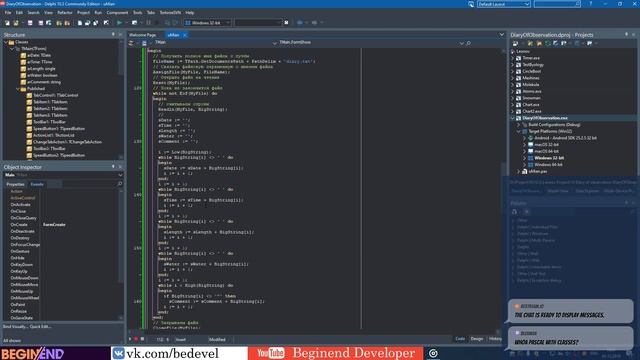Click the Android platform icon
Viewport: 640px width, 360px height.
coord(530,138)
